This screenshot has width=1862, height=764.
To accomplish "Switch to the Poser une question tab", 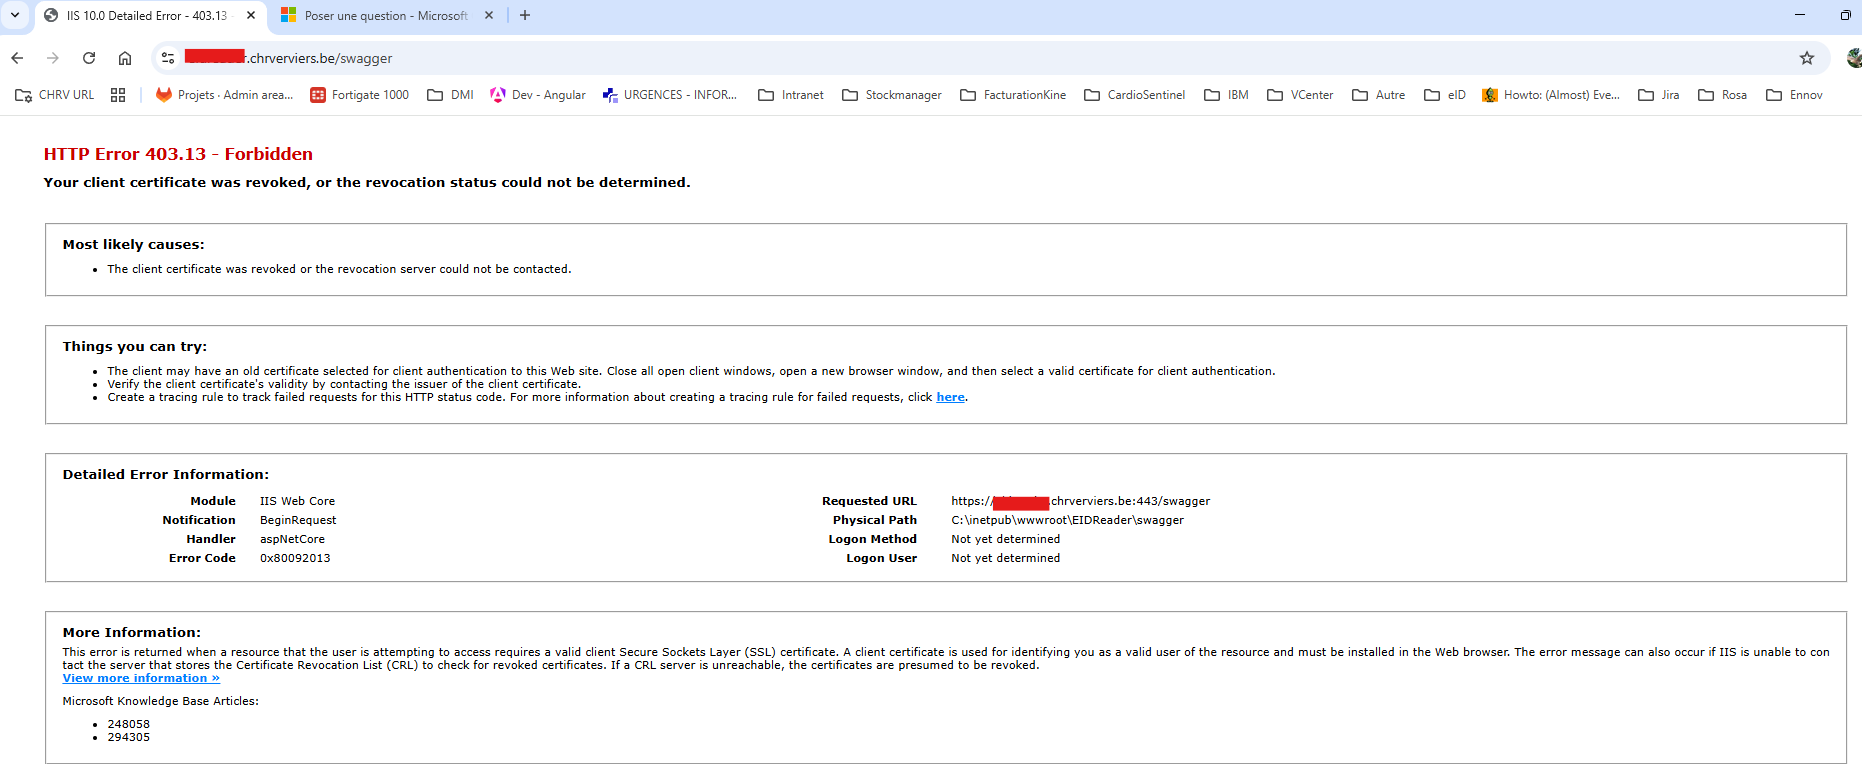I will coord(386,15).
